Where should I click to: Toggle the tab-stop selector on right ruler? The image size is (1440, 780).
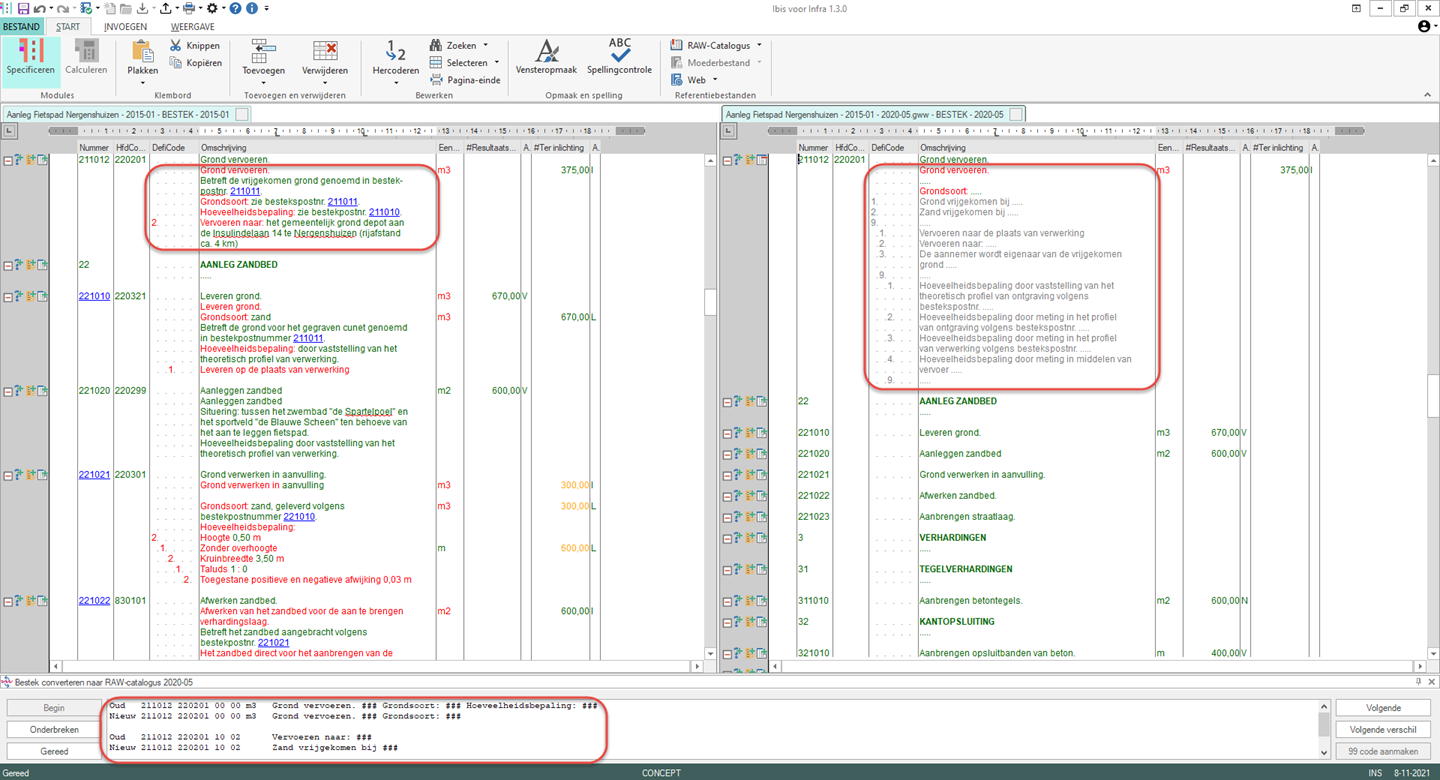[728, 131]
